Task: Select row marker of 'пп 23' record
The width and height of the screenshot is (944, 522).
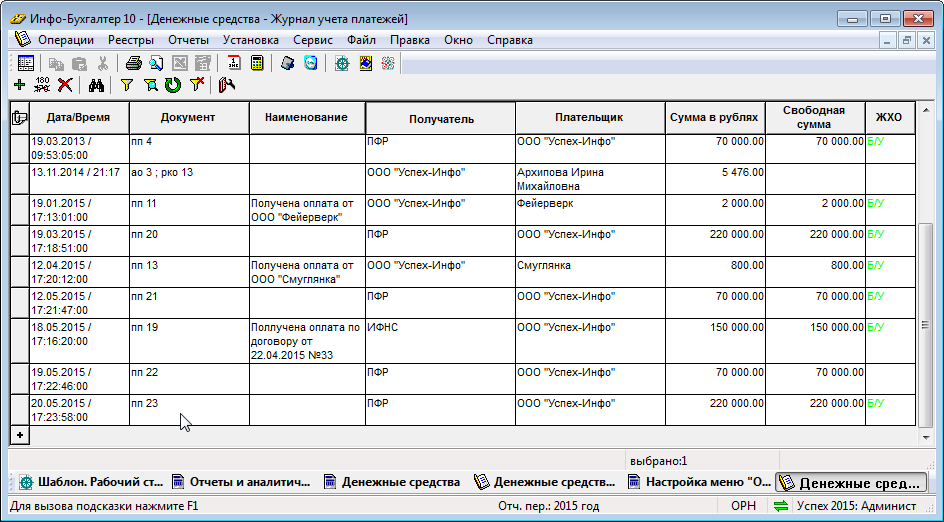Action: pyautogui.click(x=20, y=410)
